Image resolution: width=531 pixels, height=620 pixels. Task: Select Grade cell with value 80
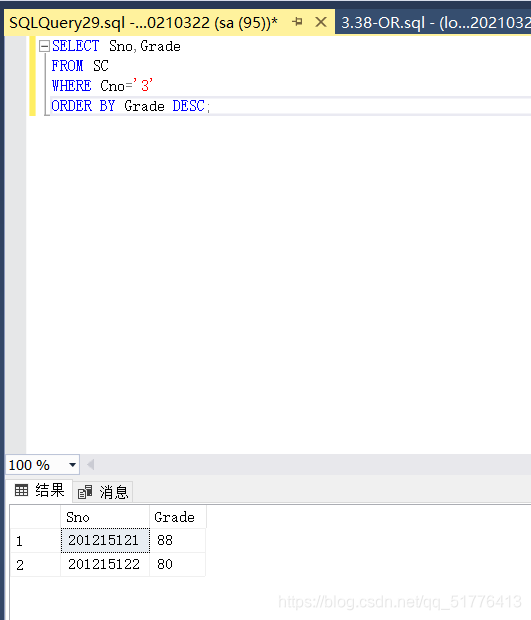[x=178, y=564]
